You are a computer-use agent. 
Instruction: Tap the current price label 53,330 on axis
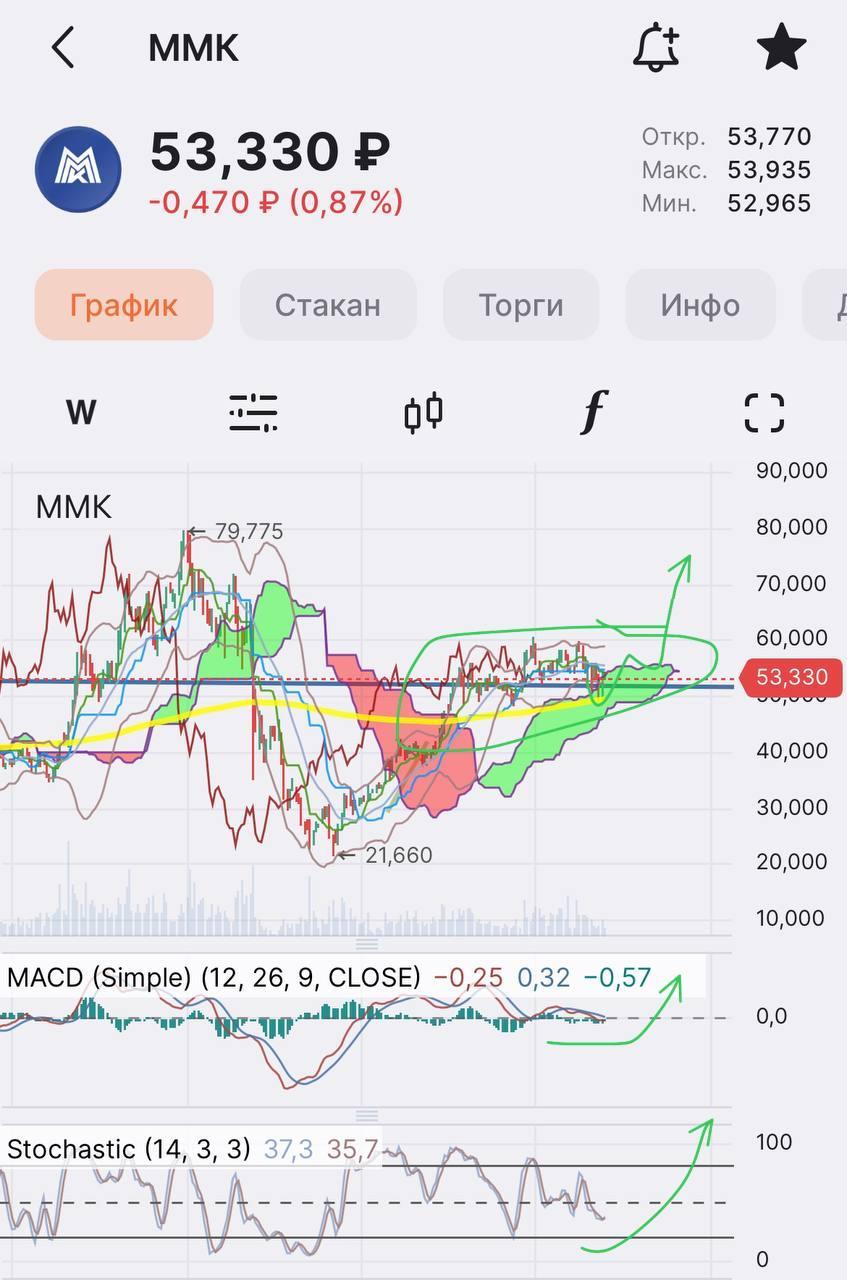(791, 677)
